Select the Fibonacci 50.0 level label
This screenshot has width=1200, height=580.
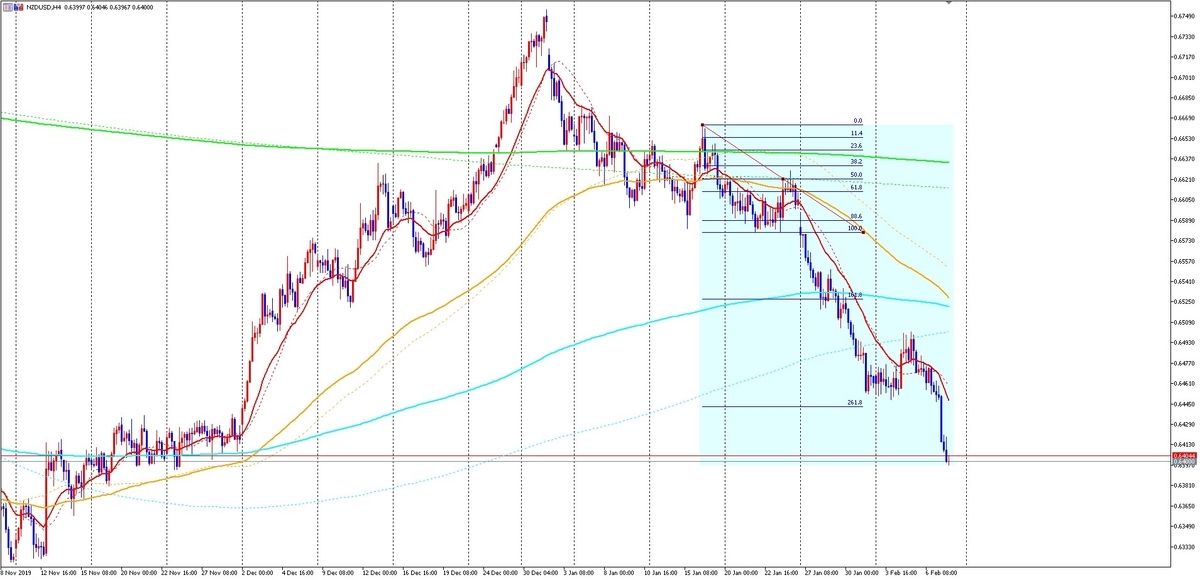tap(856, 175)
